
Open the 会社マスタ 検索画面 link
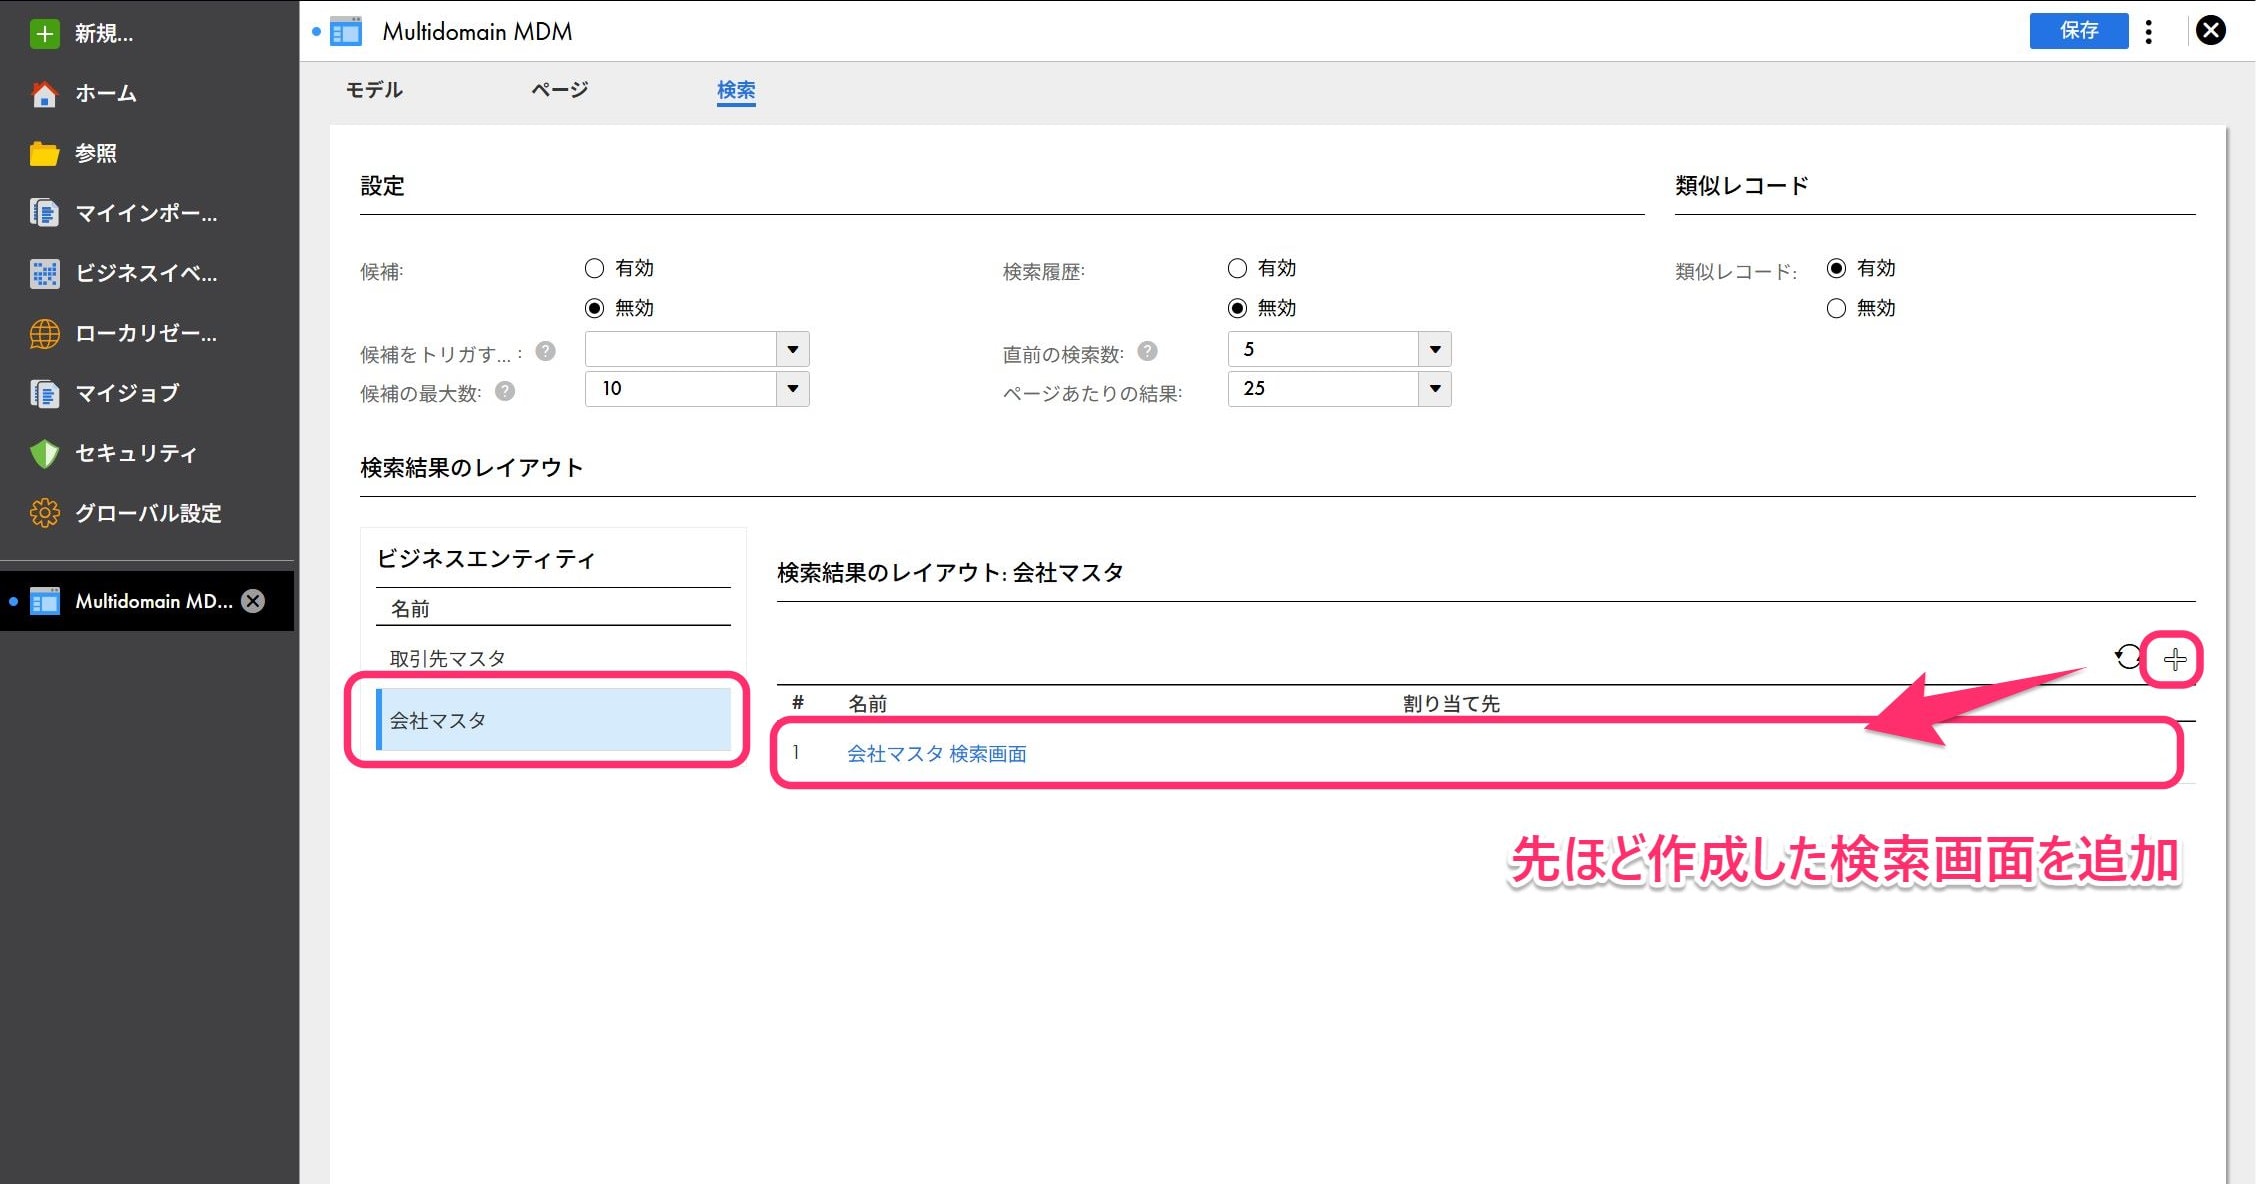click(x=937, y=754)
